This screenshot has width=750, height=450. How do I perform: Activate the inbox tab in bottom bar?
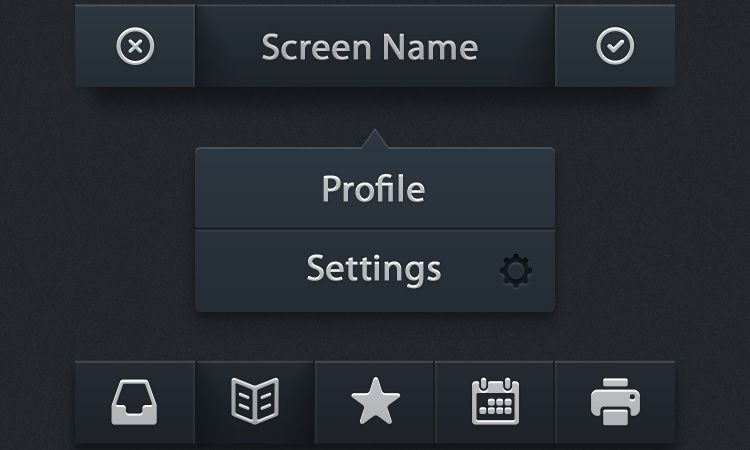pos(135,403)
